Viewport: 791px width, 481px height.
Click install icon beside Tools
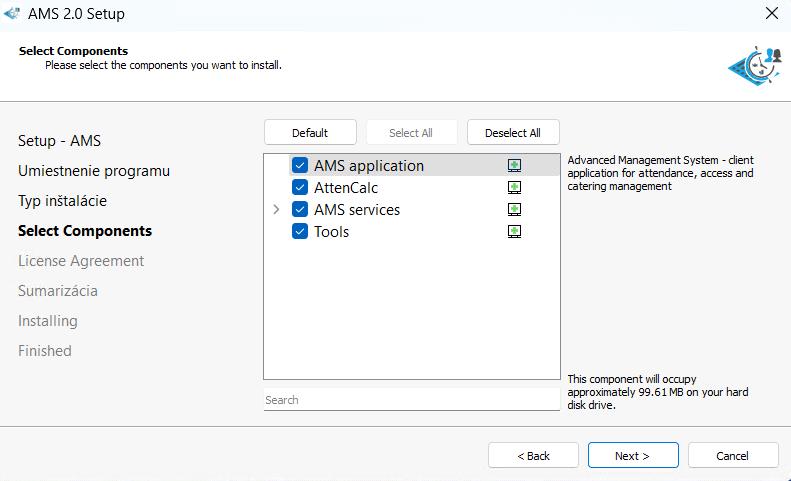(514, 232)
